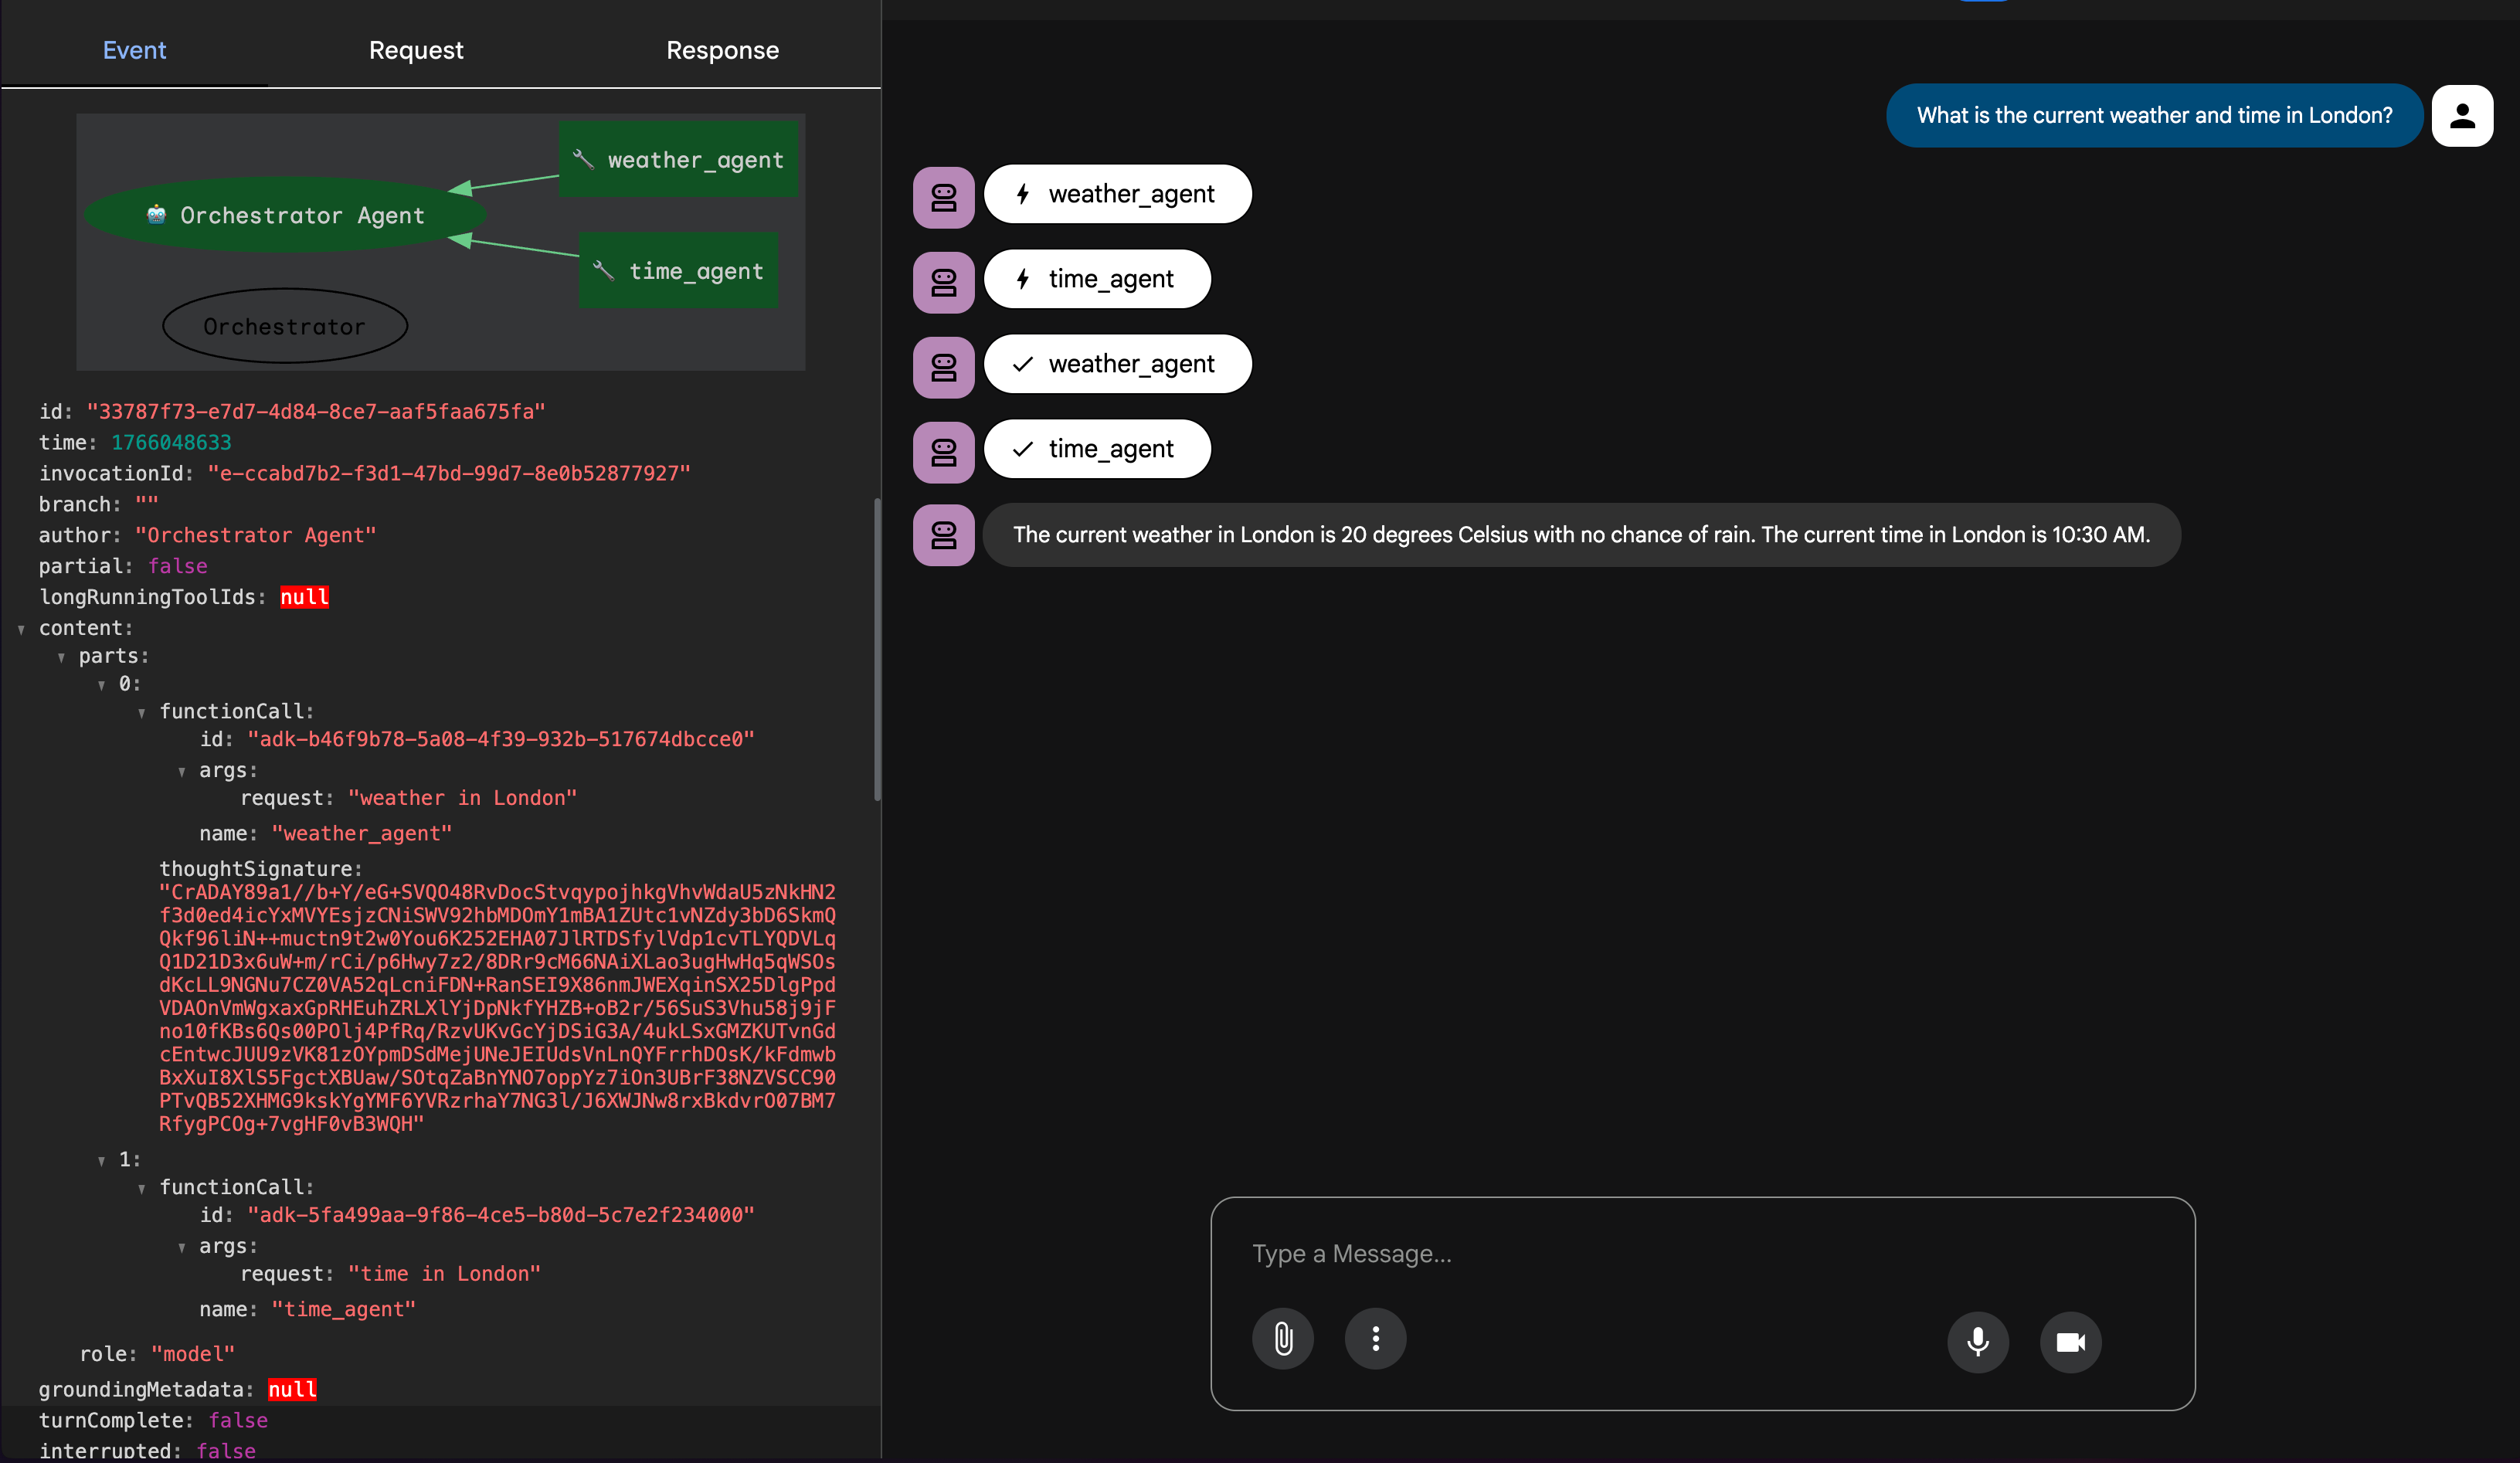Image resolution: width=2520 pixels, height=1463 pixels.
Task: Open the three-dot more options menu
Action: [1375, 1338]
